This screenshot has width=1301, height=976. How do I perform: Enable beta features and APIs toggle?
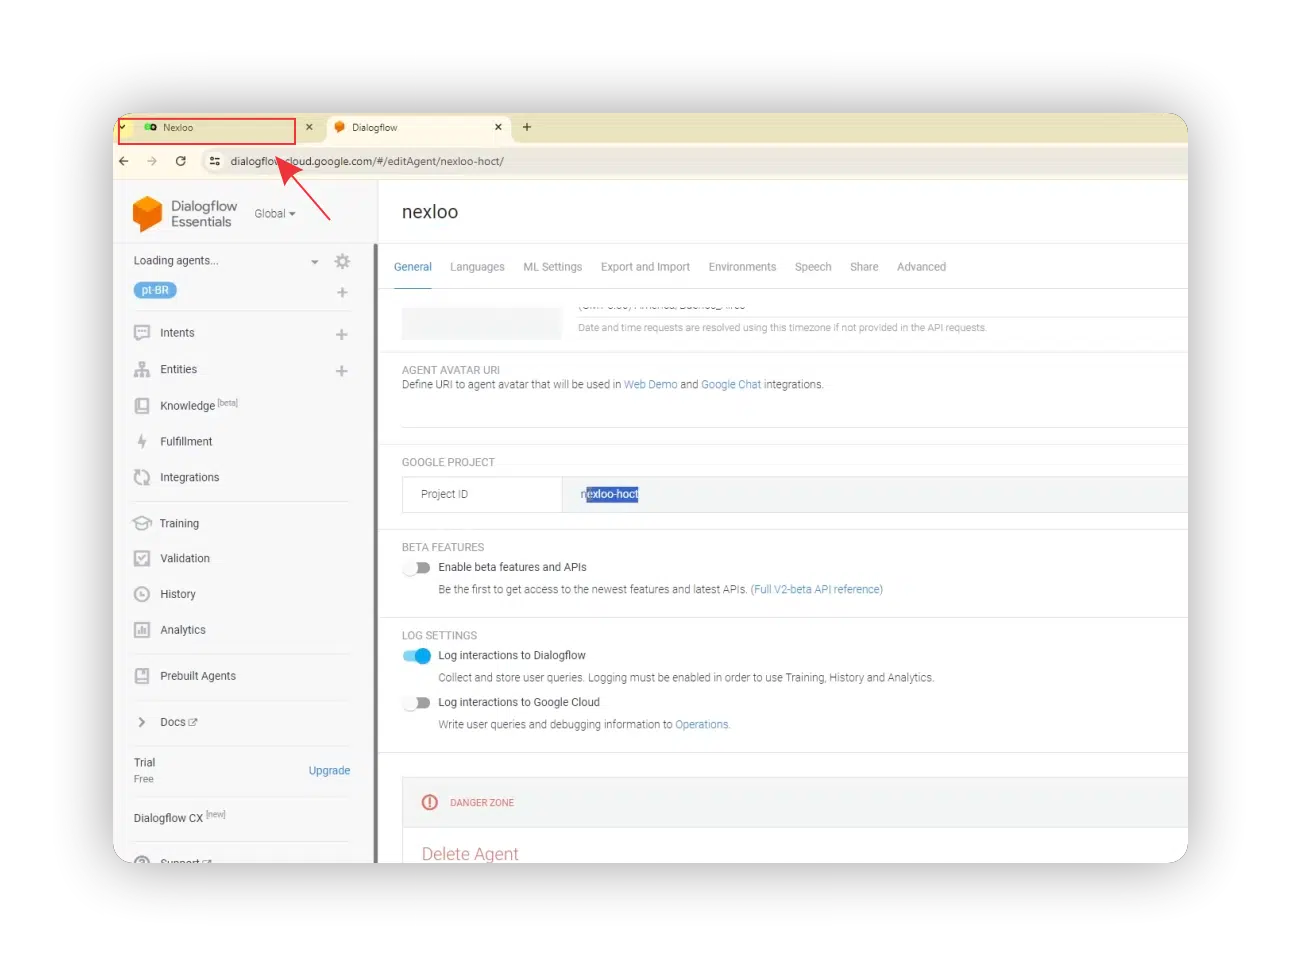(x=417, y=568)
